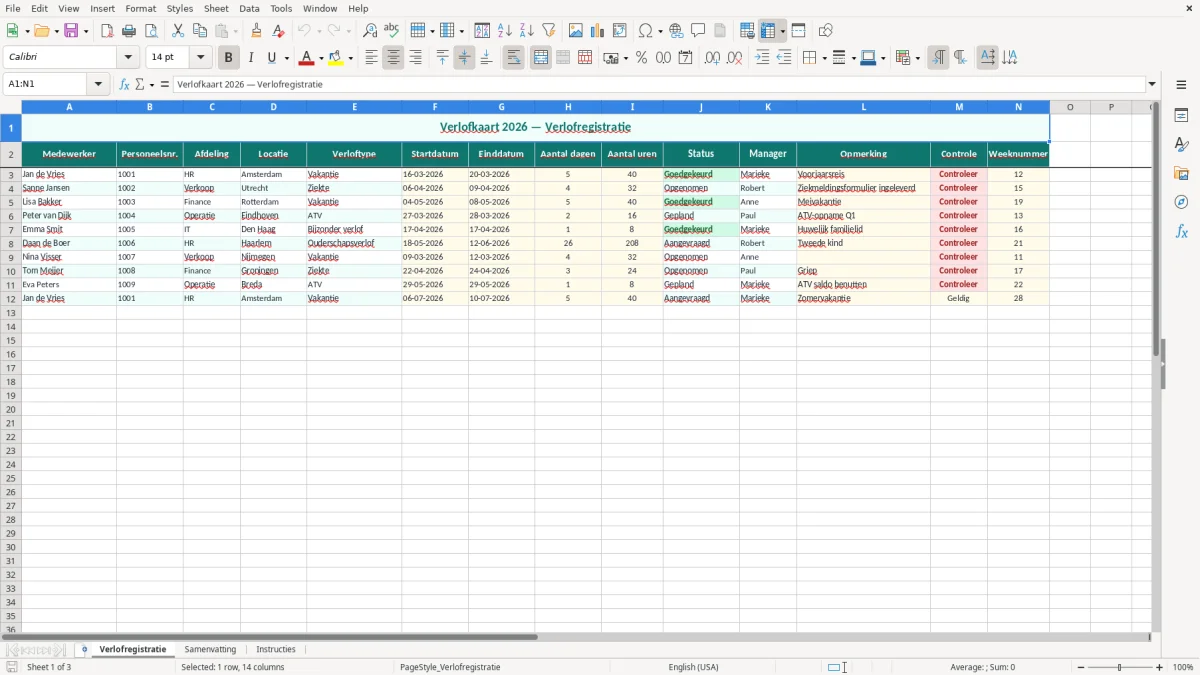1200x675 pixels.
Task: Open Borders dropdown arrow
Action: [823, 58]
